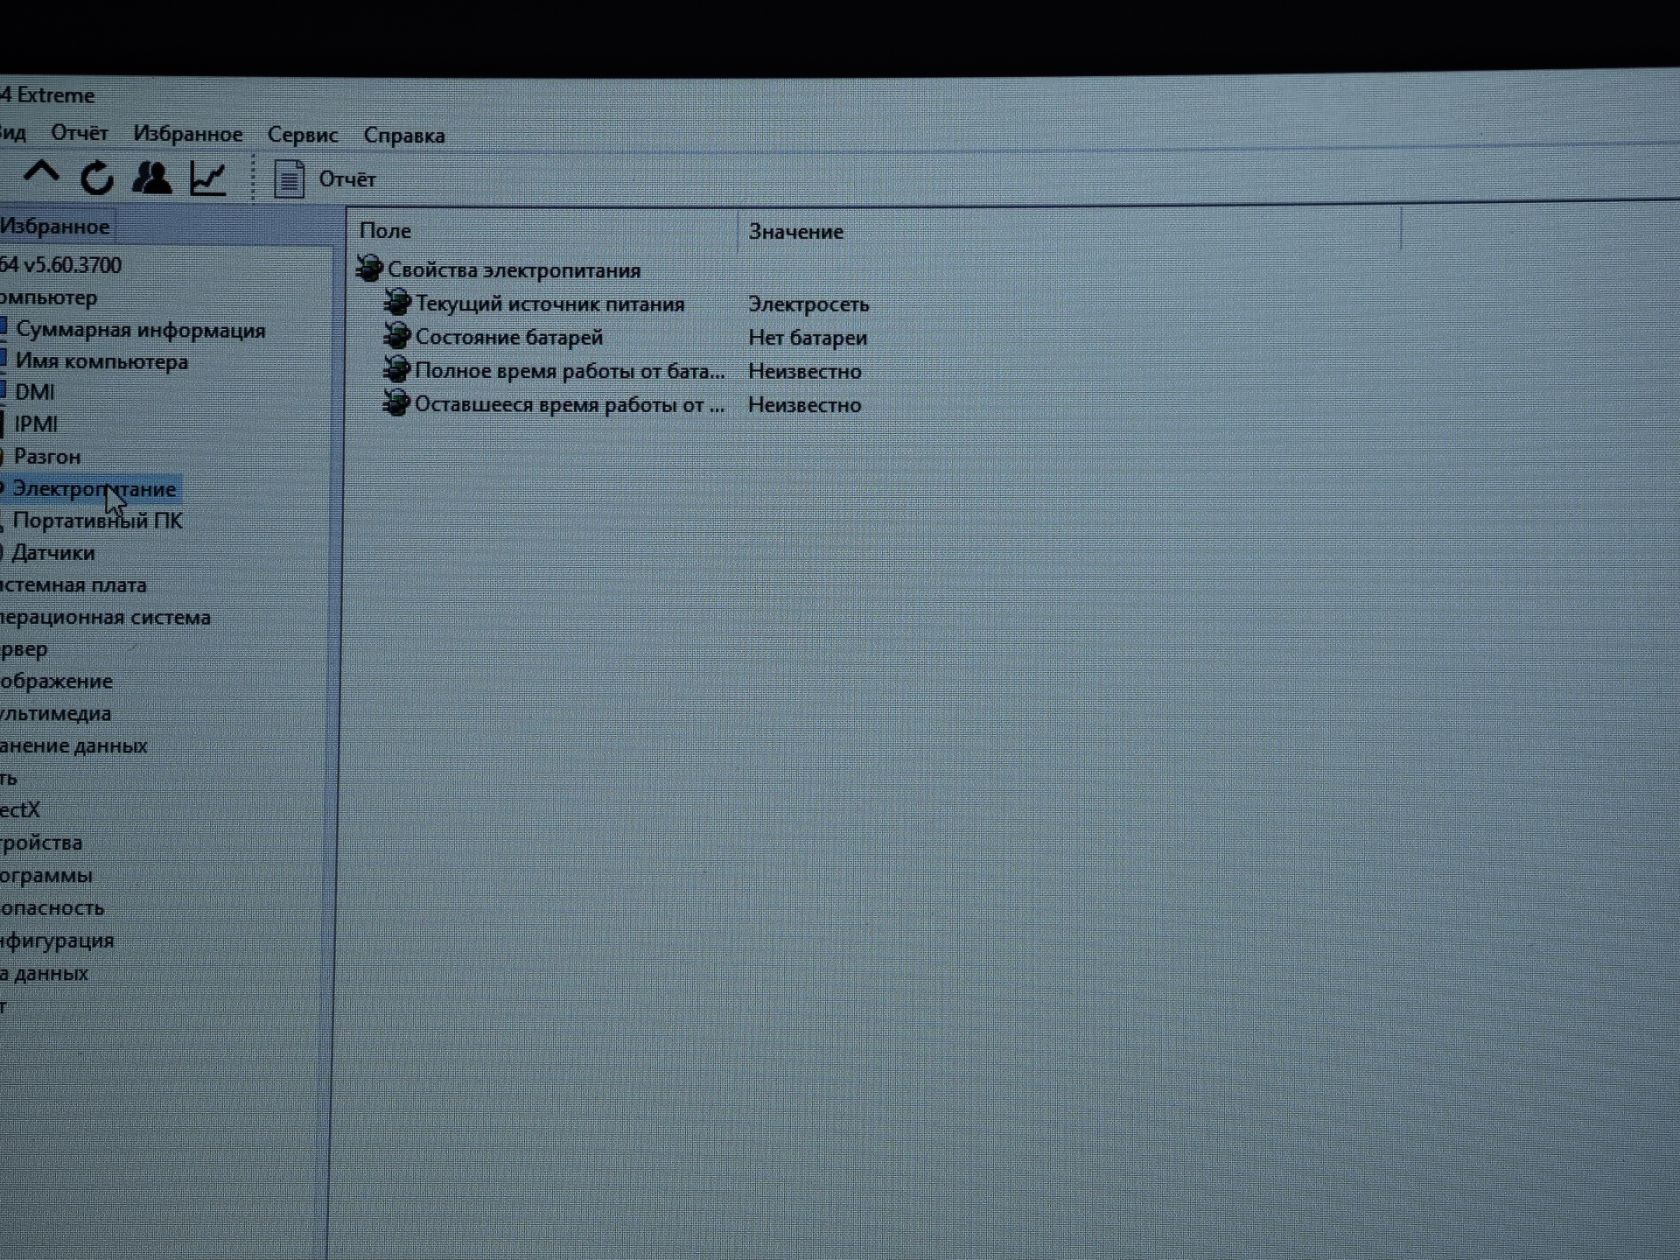Click the Отчёт toolbar button label
The width and height of the screenshot is (1680, 1260).
click(x=347, y=179)
